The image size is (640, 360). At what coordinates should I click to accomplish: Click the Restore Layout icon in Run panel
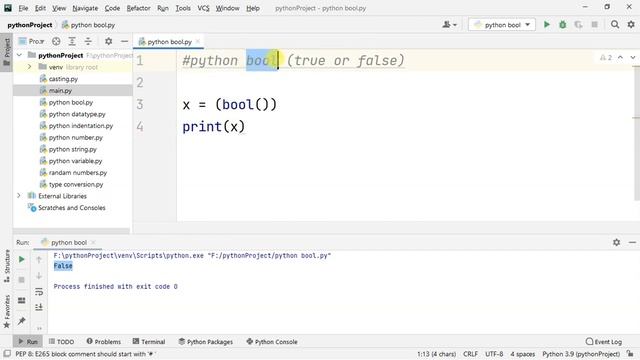tap(22, 300)
